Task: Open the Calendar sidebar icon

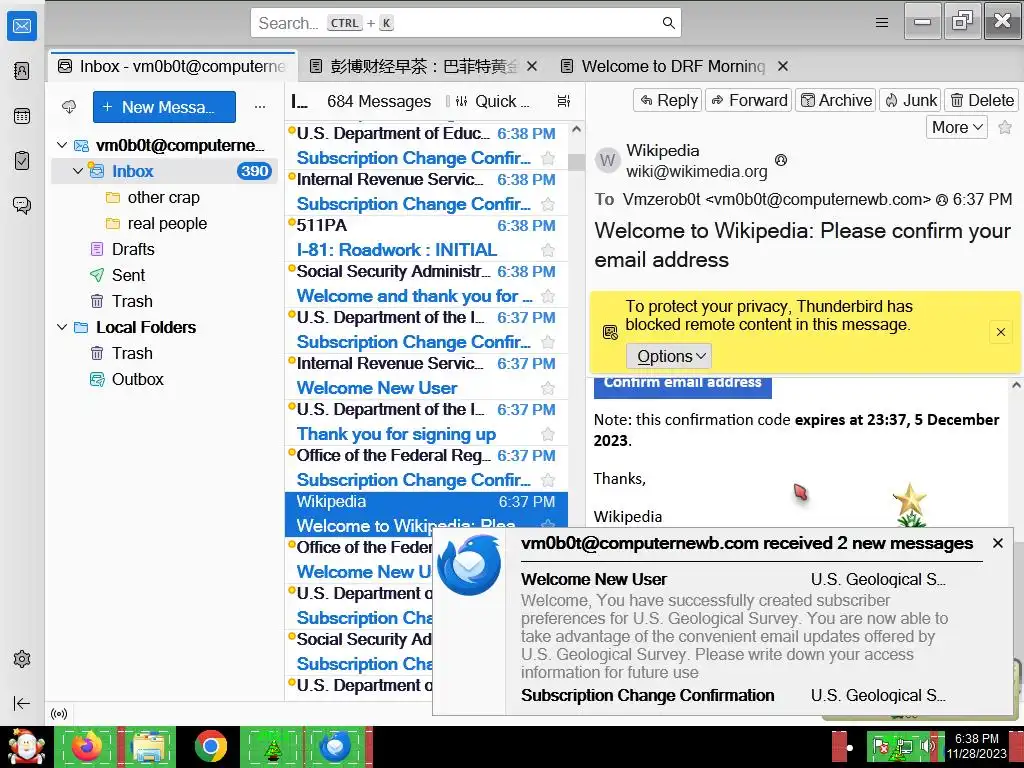Action: click(x=22, y=116)
